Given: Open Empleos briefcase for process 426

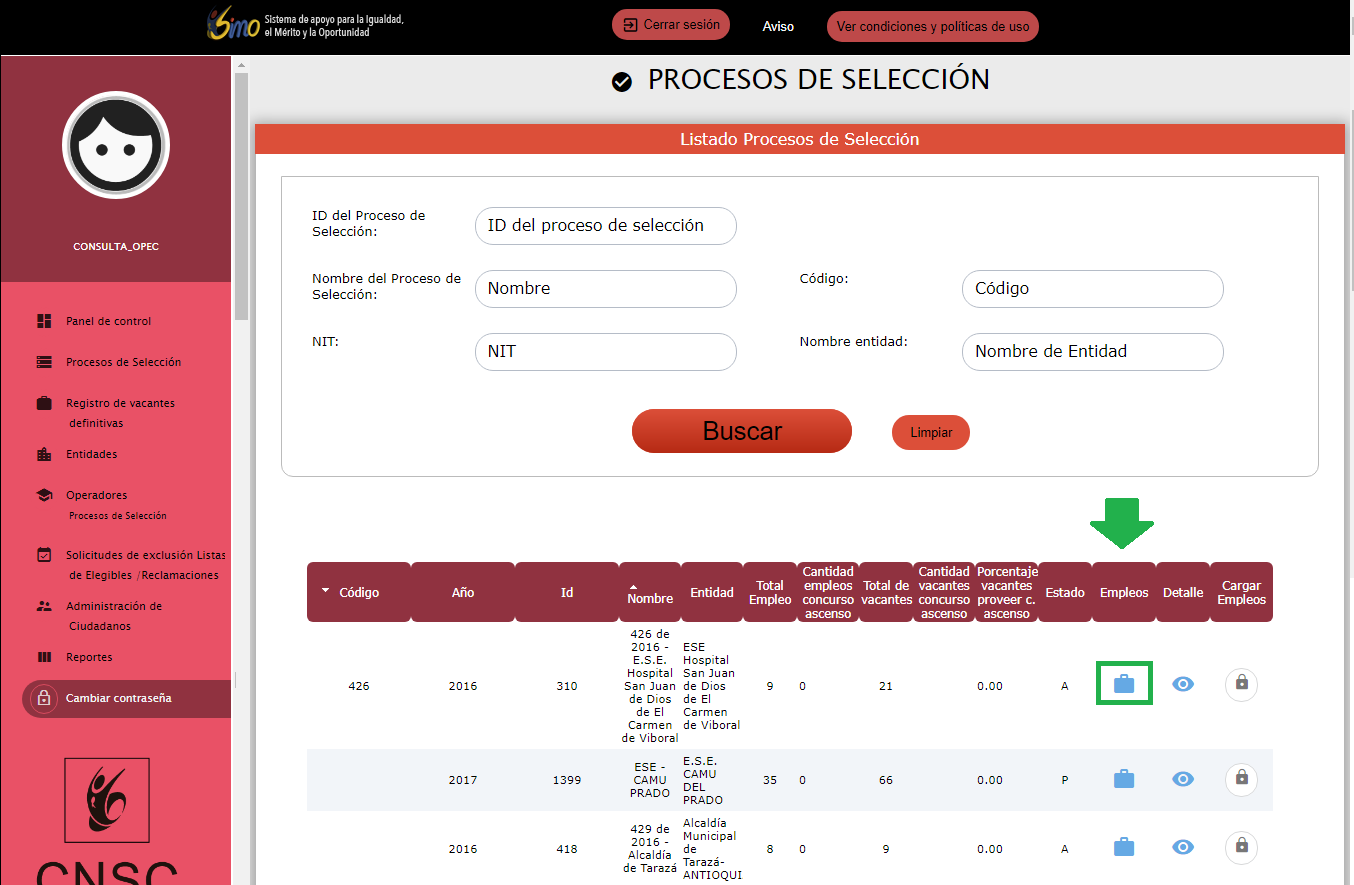Looking at the screenshot, I should [x=1124, y=684].
